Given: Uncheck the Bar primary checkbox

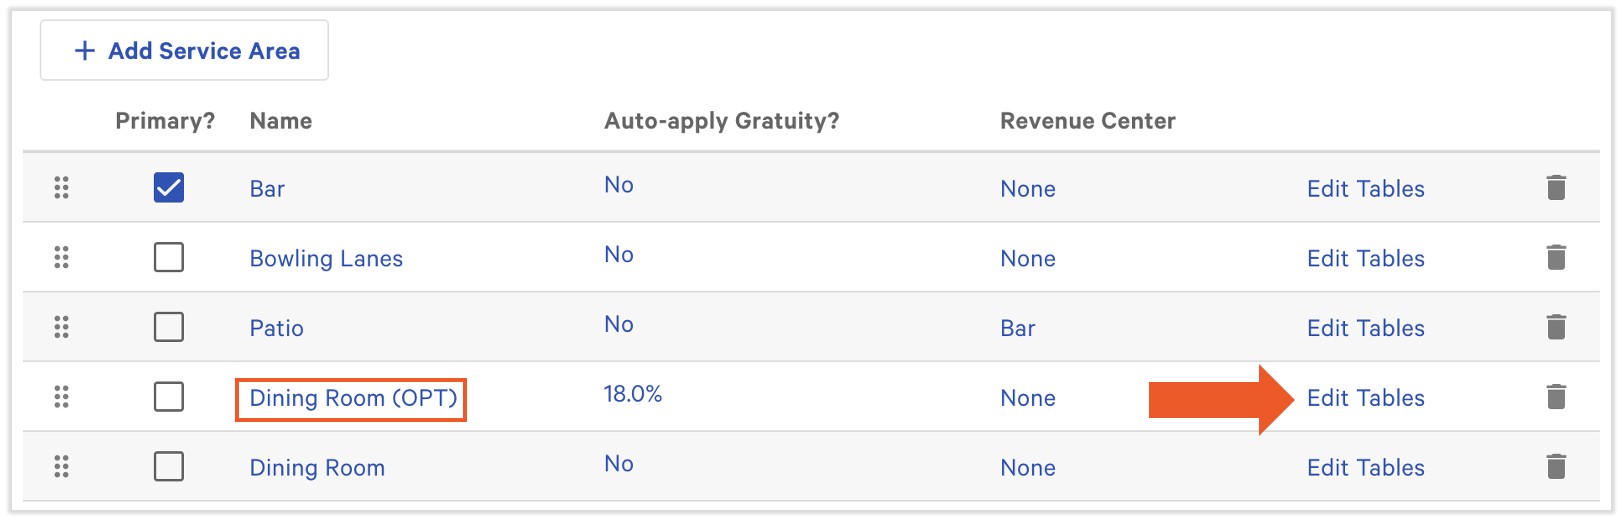Looking at the screenshot, I should (169, 188).
